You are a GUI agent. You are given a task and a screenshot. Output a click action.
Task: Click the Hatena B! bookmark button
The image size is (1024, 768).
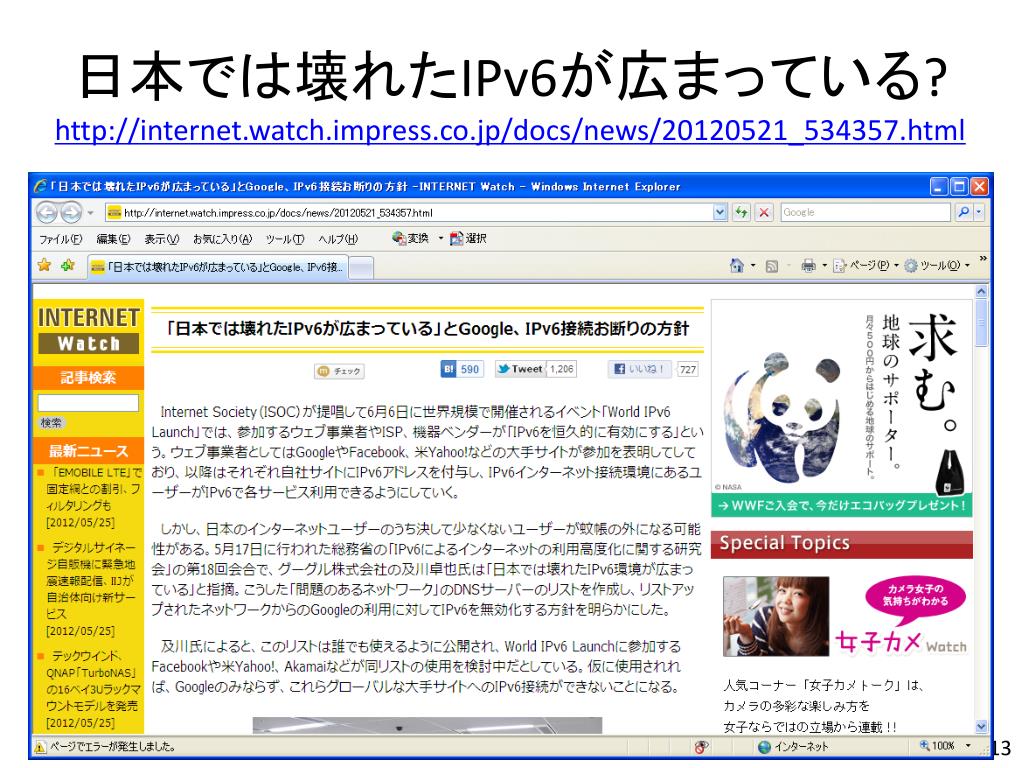click(448, 369)
